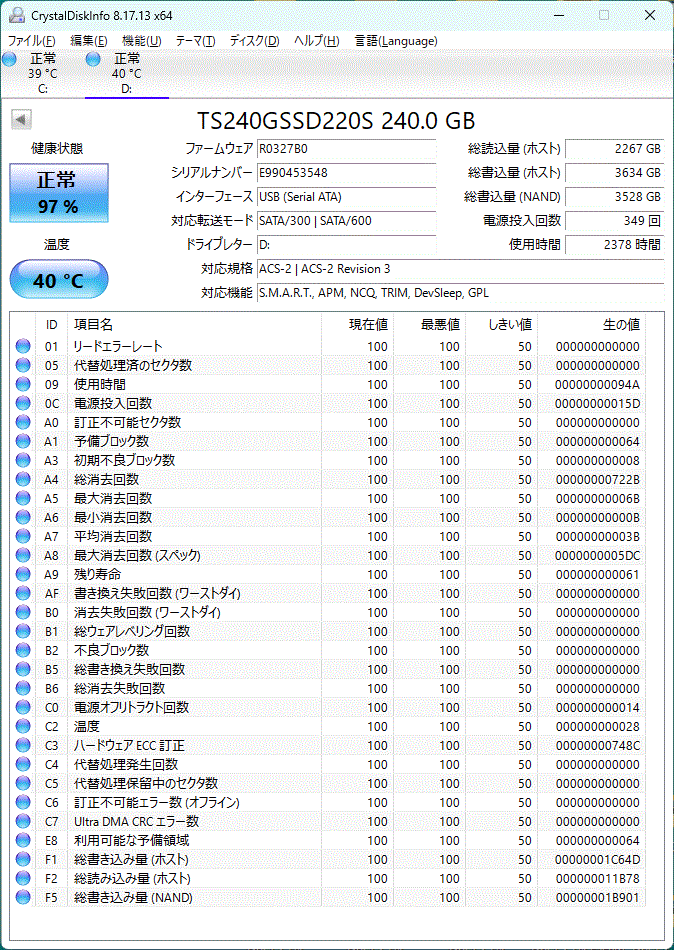Click the 対応転送モード field SATA/300 | SATA/600

346,221
